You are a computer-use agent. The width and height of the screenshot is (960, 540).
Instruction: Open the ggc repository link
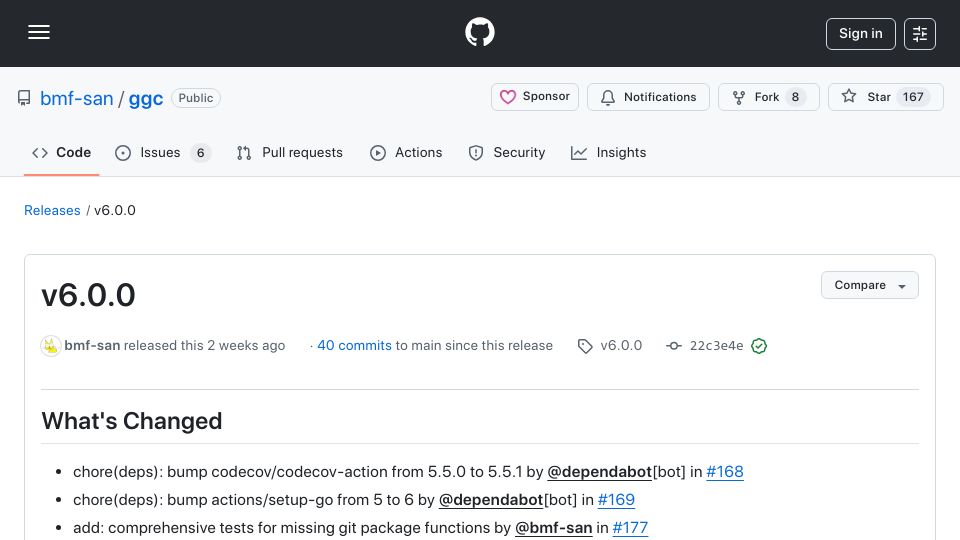coord(146,98)
